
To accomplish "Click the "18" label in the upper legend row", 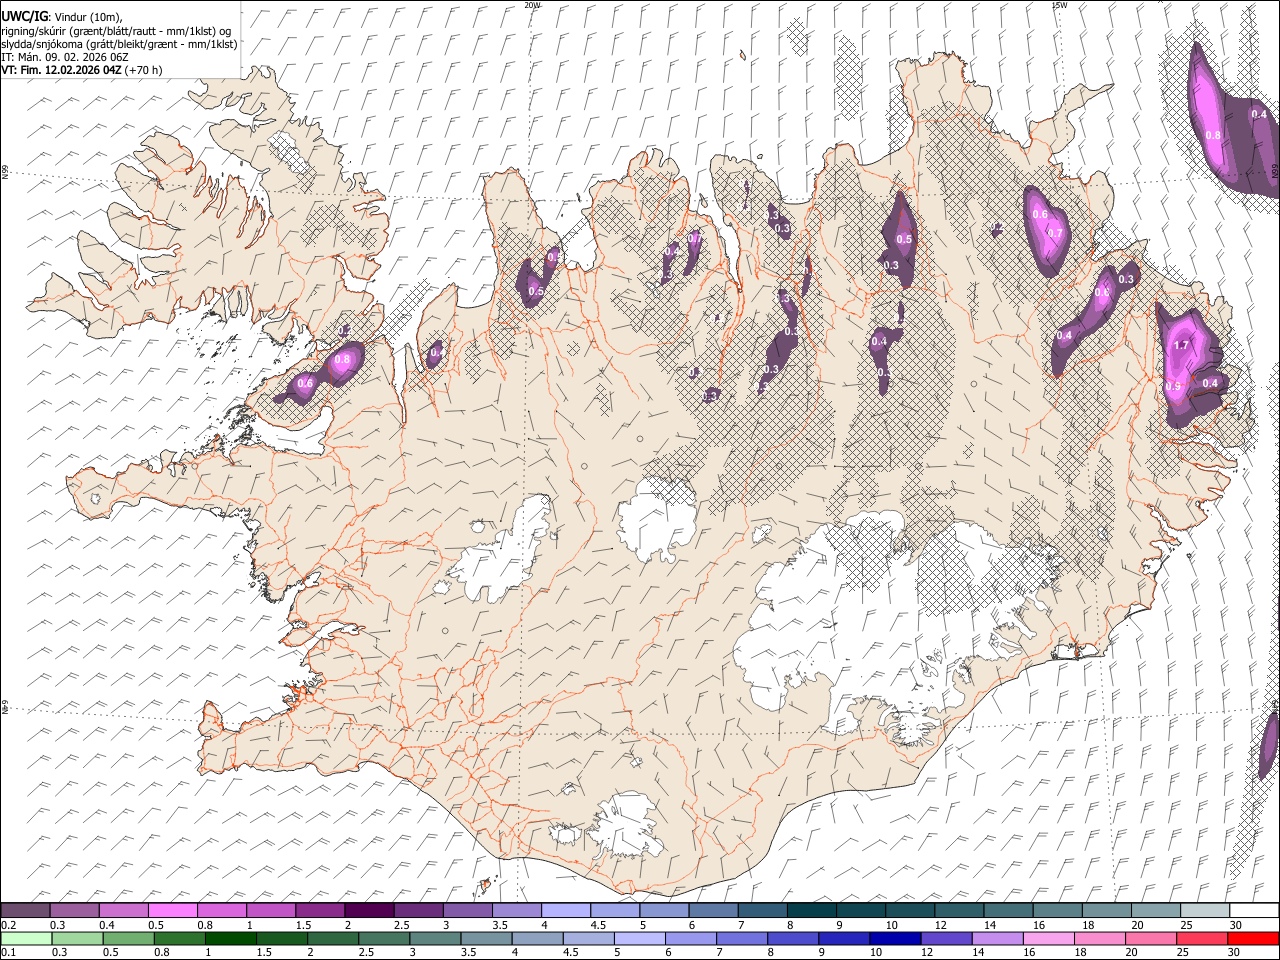I will [1088, 924].
